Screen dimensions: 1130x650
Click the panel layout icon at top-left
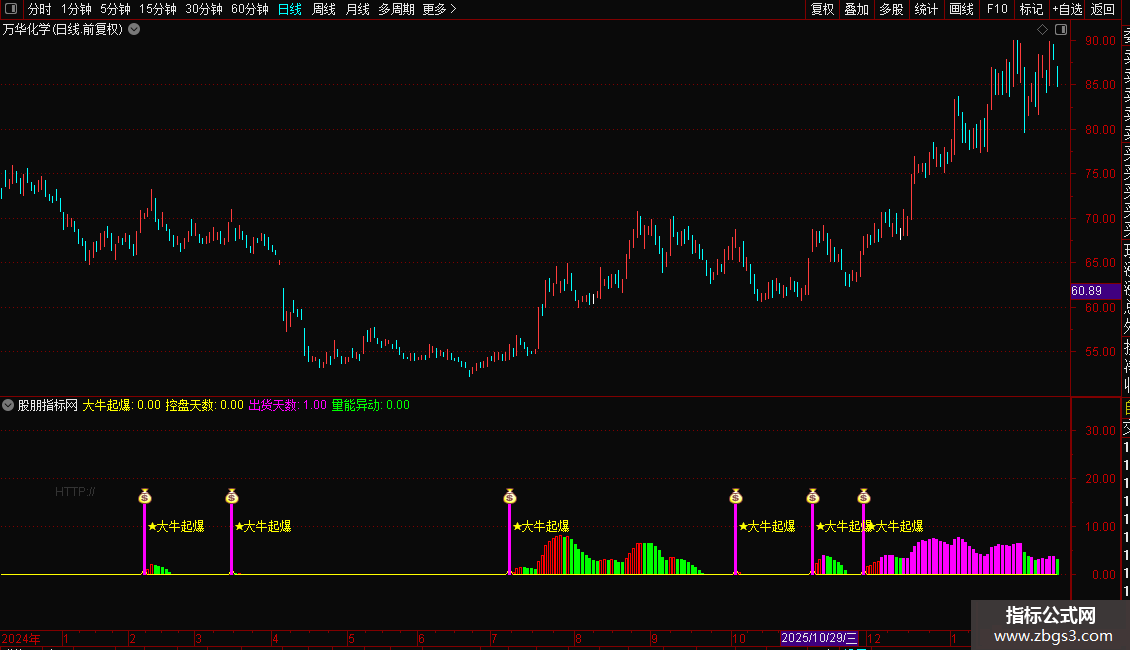pos(11,9)
